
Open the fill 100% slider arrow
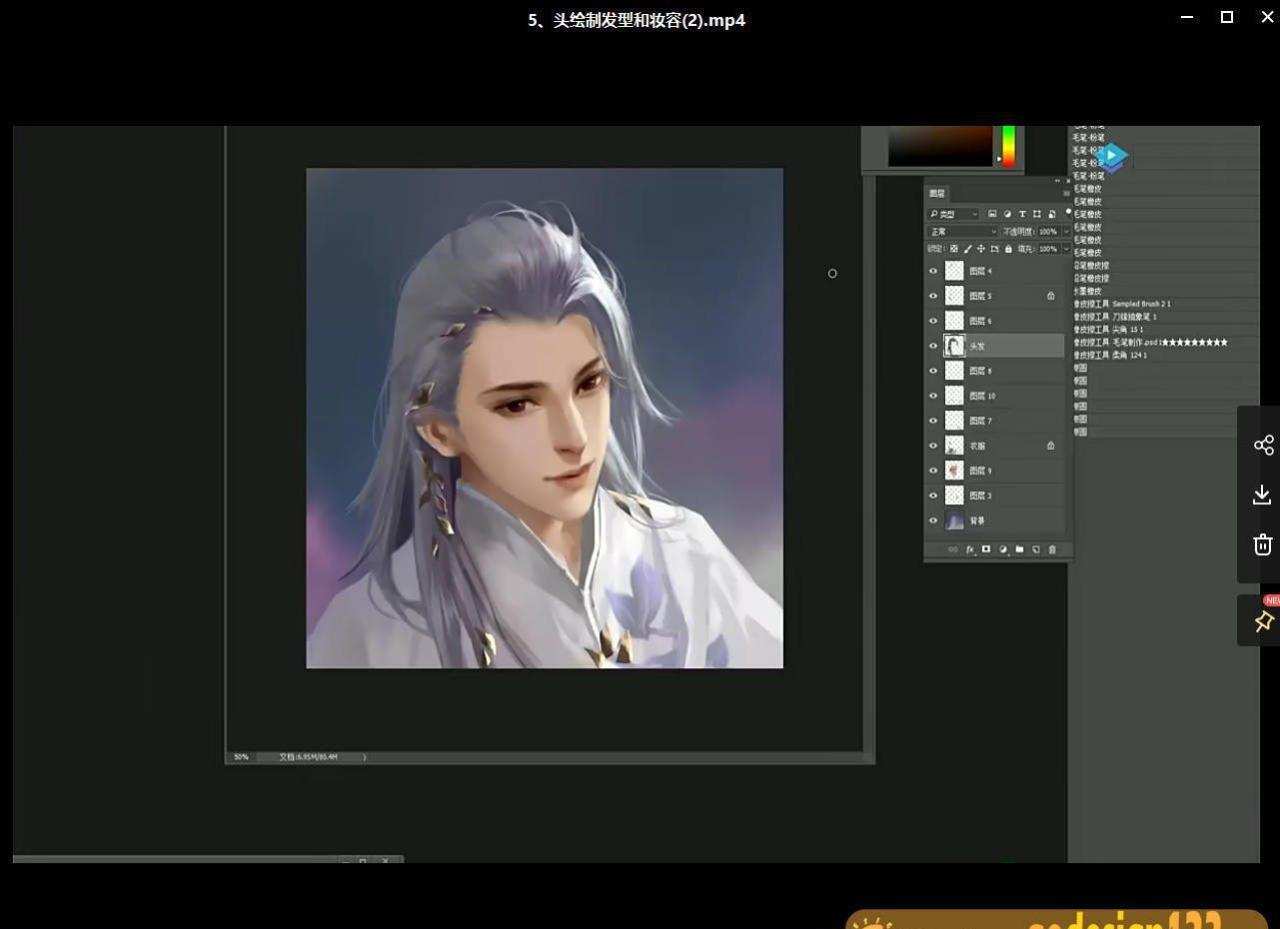click(x=1066, y=249)
